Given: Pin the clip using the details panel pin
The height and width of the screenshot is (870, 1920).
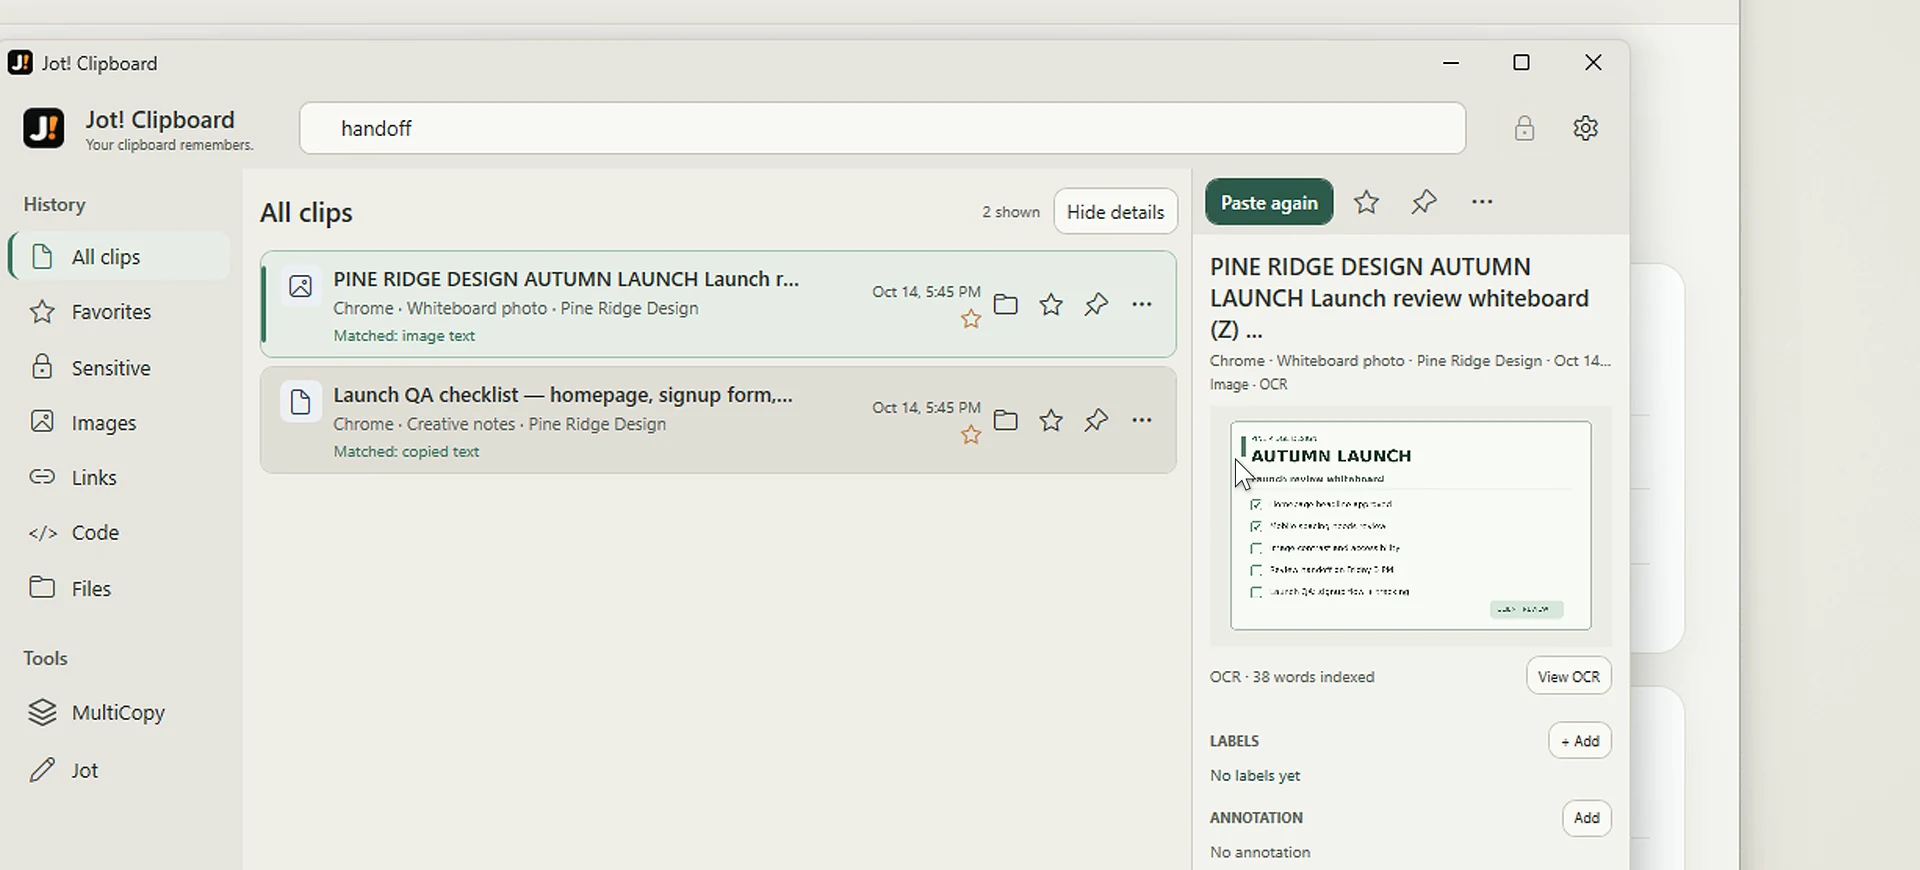Looking at the screenshot, I should pyautogui.click(x=1425, y=202).
